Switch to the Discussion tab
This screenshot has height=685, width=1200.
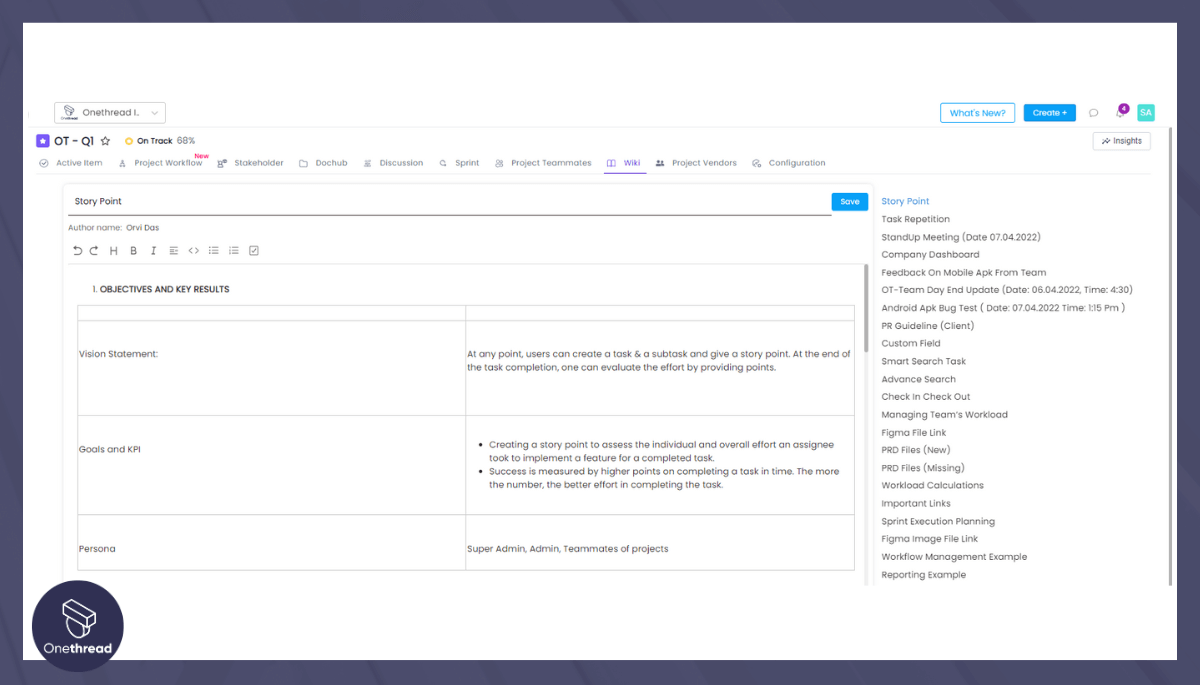[401, 162]
